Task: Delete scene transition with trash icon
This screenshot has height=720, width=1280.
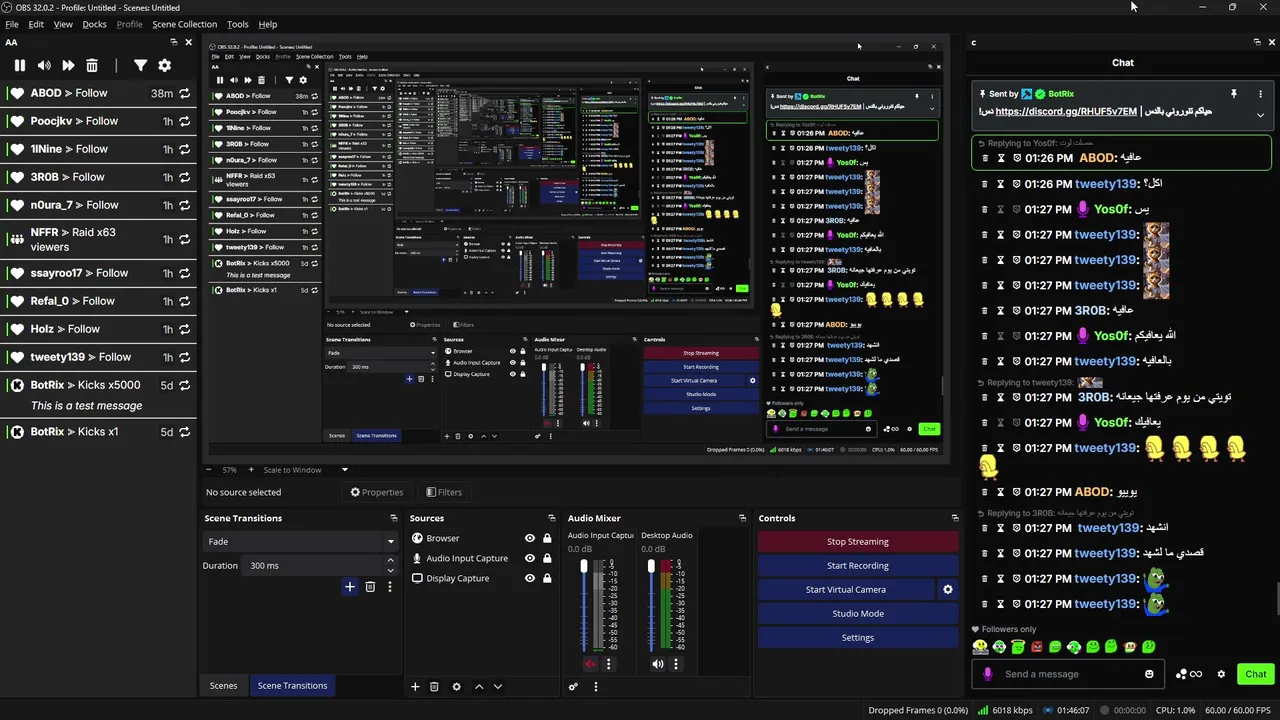Action: [370, 587]
